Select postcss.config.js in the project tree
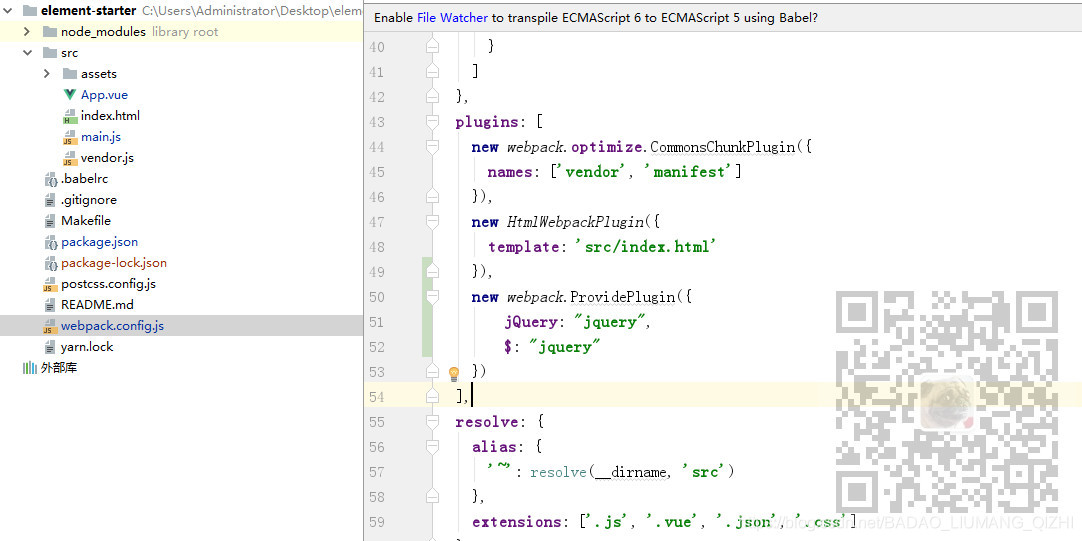Viewport: 1082px width, 541px height. [108, 284]
